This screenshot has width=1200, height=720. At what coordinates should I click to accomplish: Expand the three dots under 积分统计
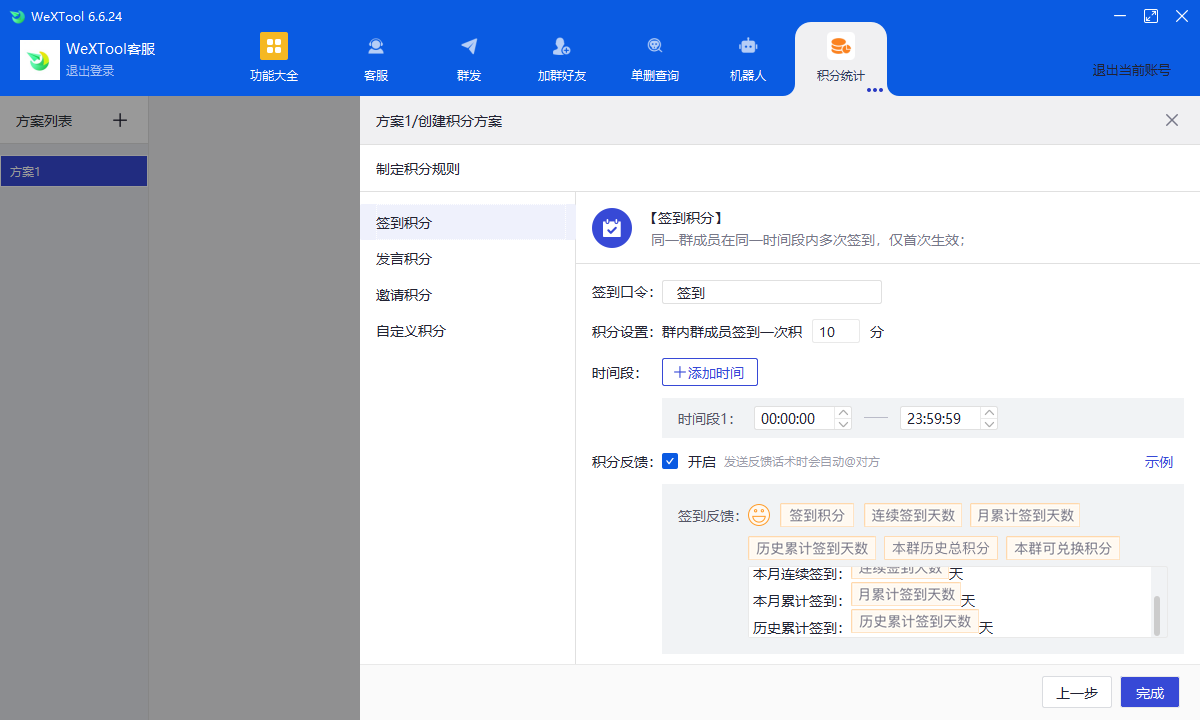(875, 90)
